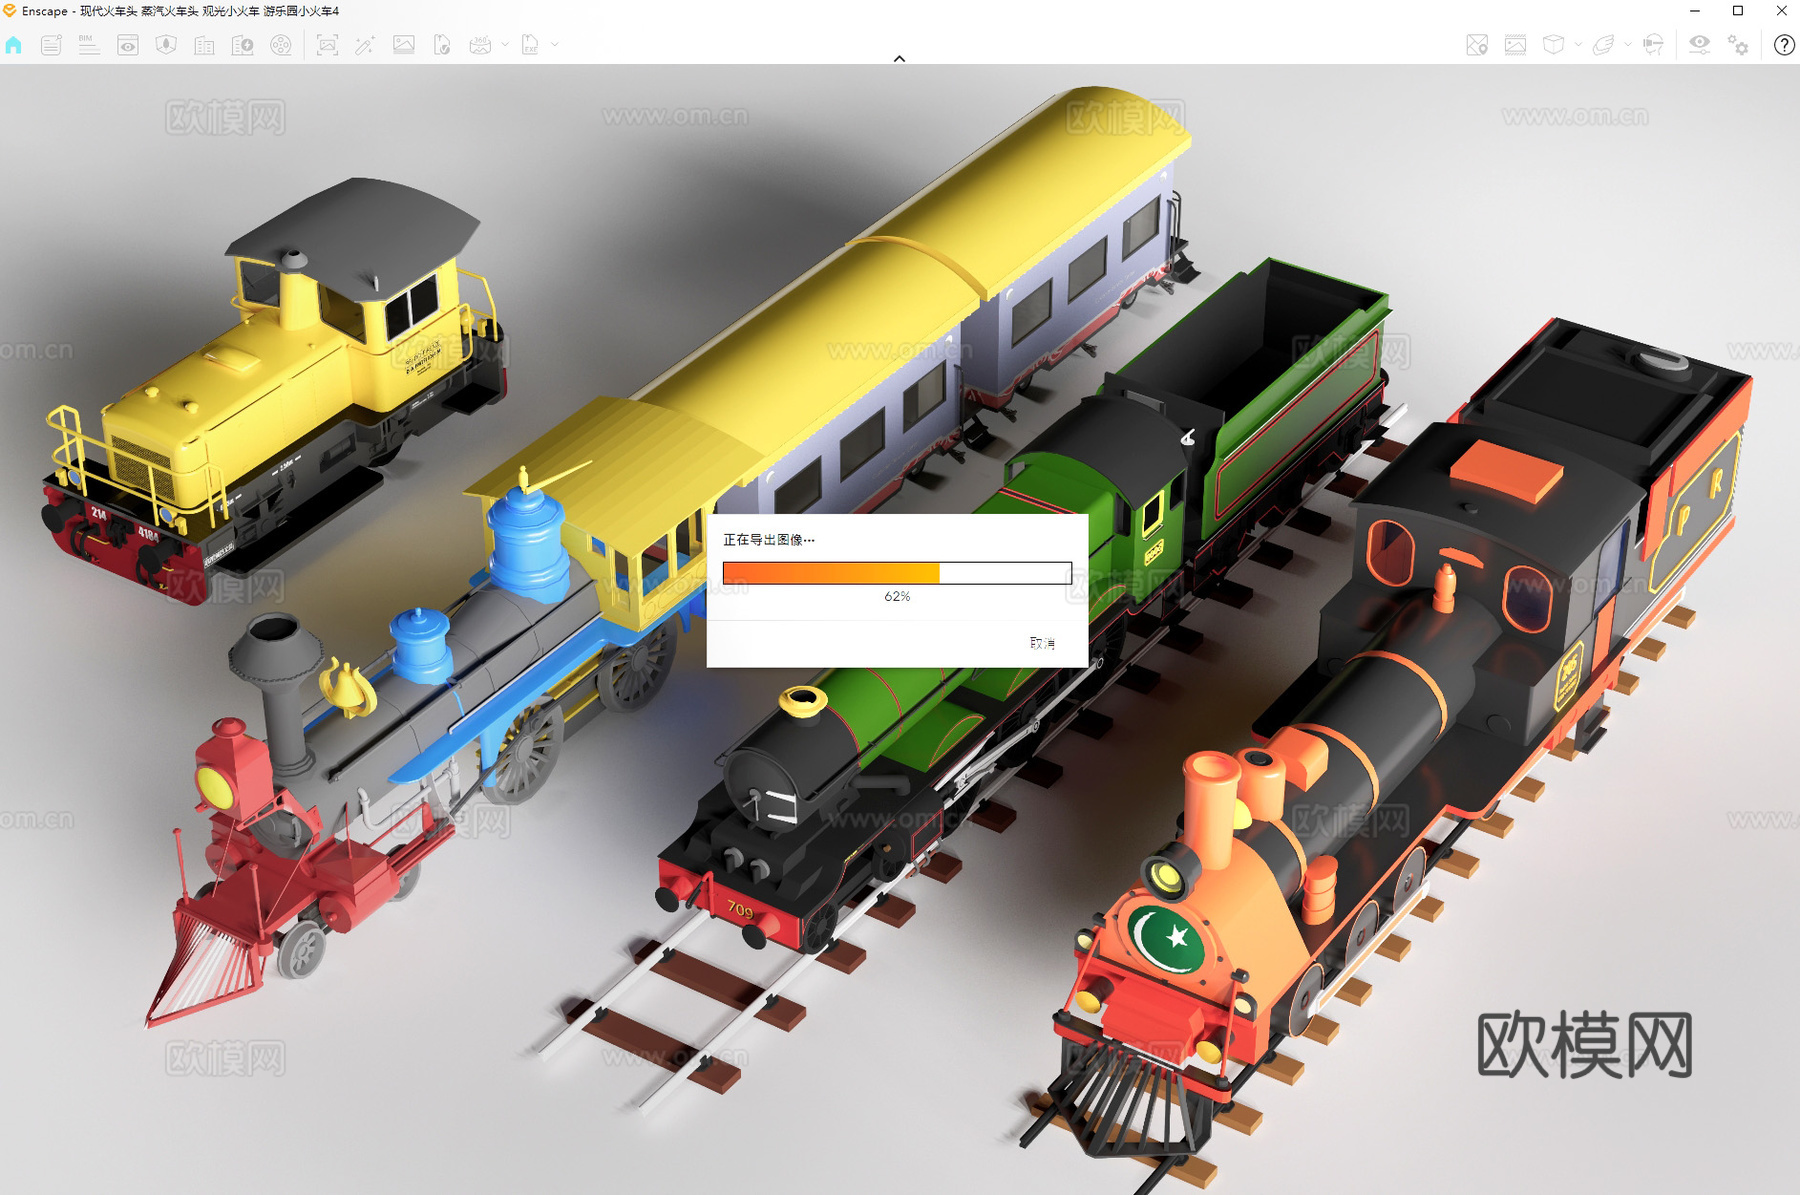The height and width of the screenshot is (1195, 1800).
Task: Expand the cube projection dropdown arrow
Action: coord(1578,45)
